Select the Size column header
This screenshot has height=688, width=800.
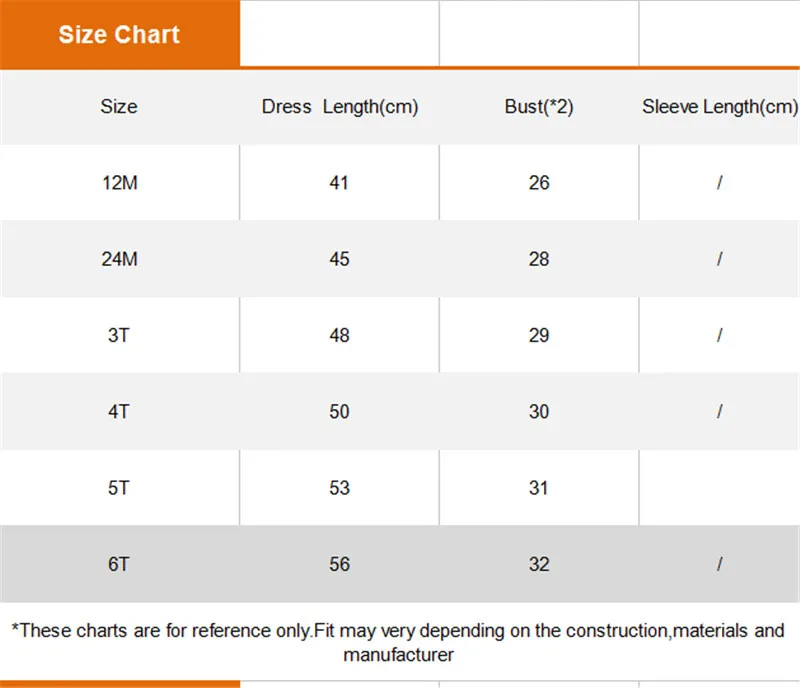coord(119,107)
